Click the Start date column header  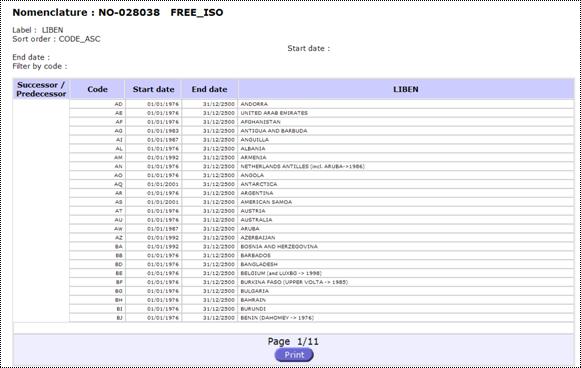tap(153, 89)
